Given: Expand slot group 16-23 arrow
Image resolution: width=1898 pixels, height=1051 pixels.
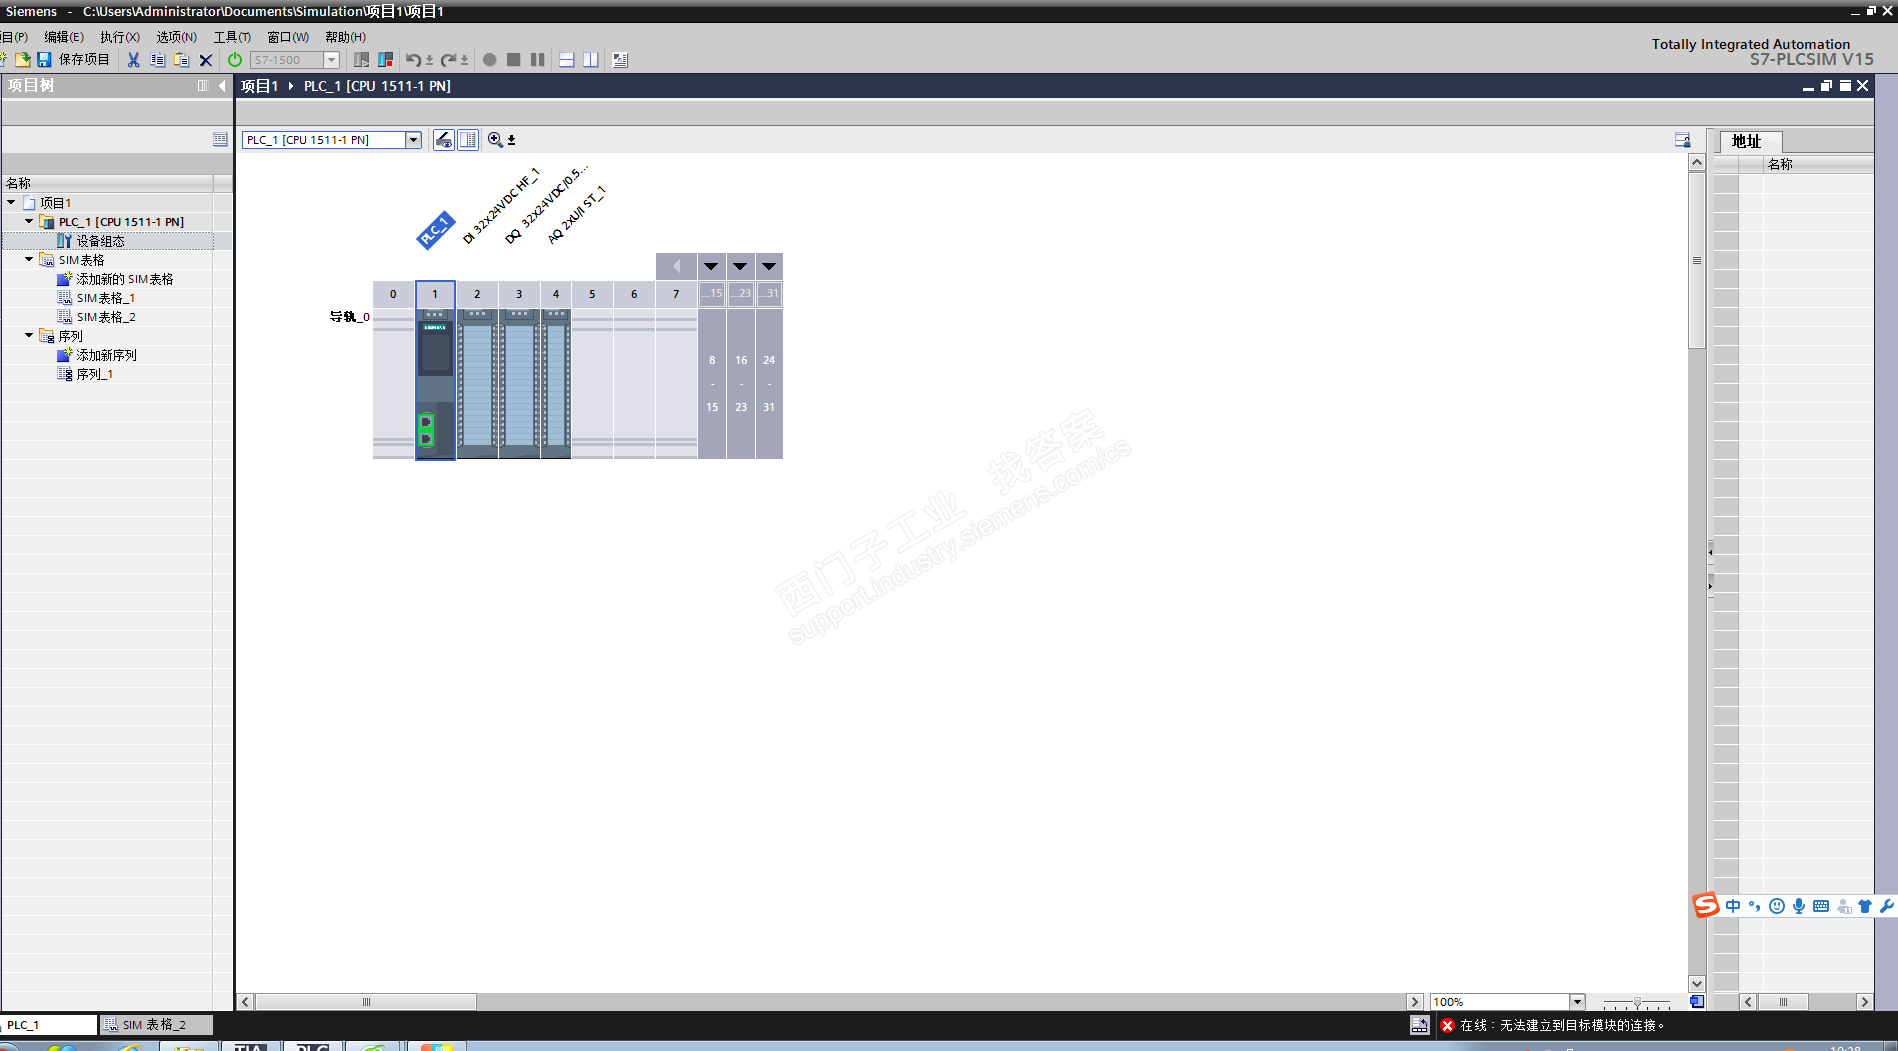Looking at the screenshot, I should [x=740, y=266].
